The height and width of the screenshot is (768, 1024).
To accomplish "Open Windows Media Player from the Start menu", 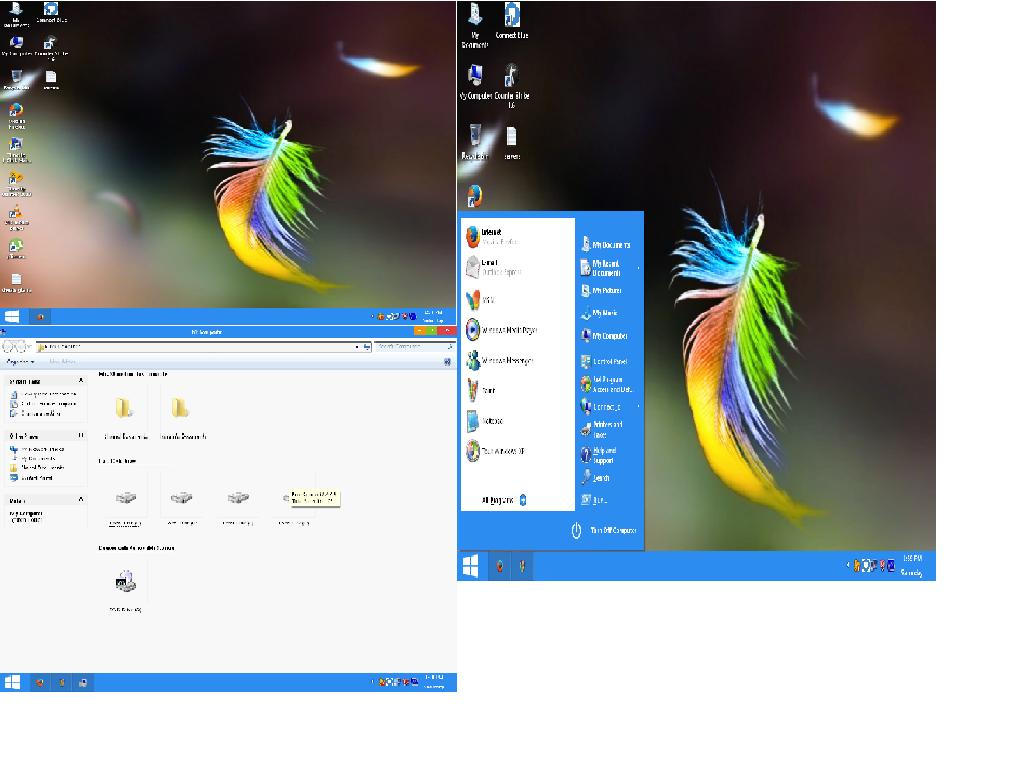I will [510, 330].
